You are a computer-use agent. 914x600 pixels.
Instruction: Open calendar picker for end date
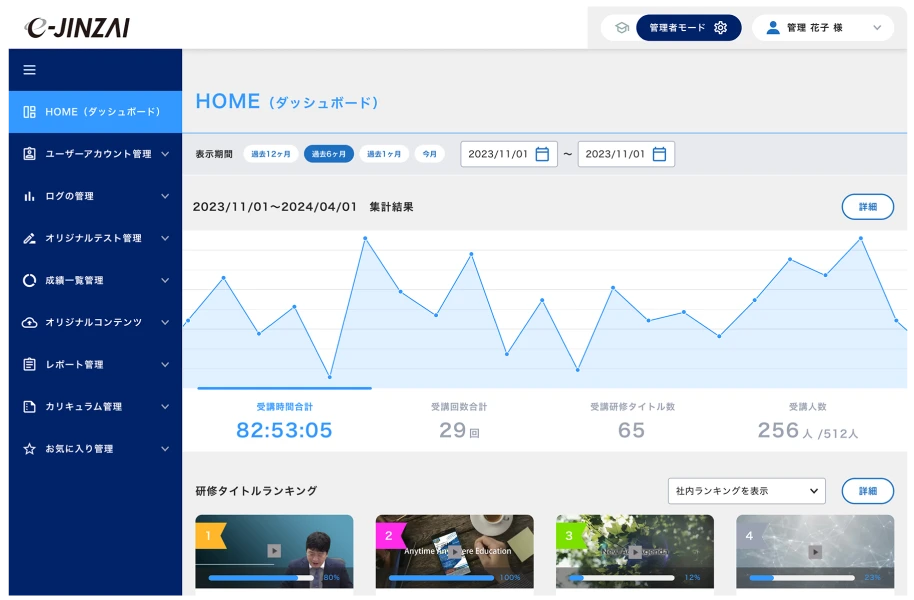(x=659, y=154)
